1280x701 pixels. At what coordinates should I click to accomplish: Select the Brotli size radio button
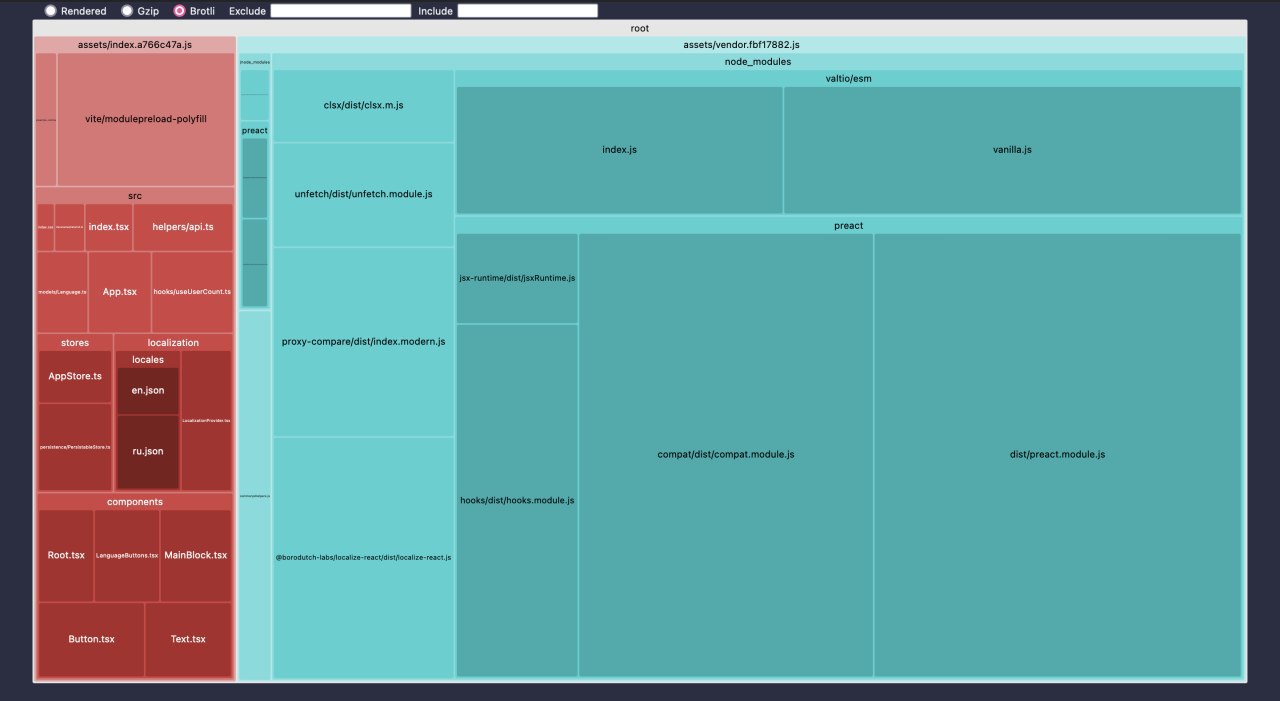[x=179, y=11]
